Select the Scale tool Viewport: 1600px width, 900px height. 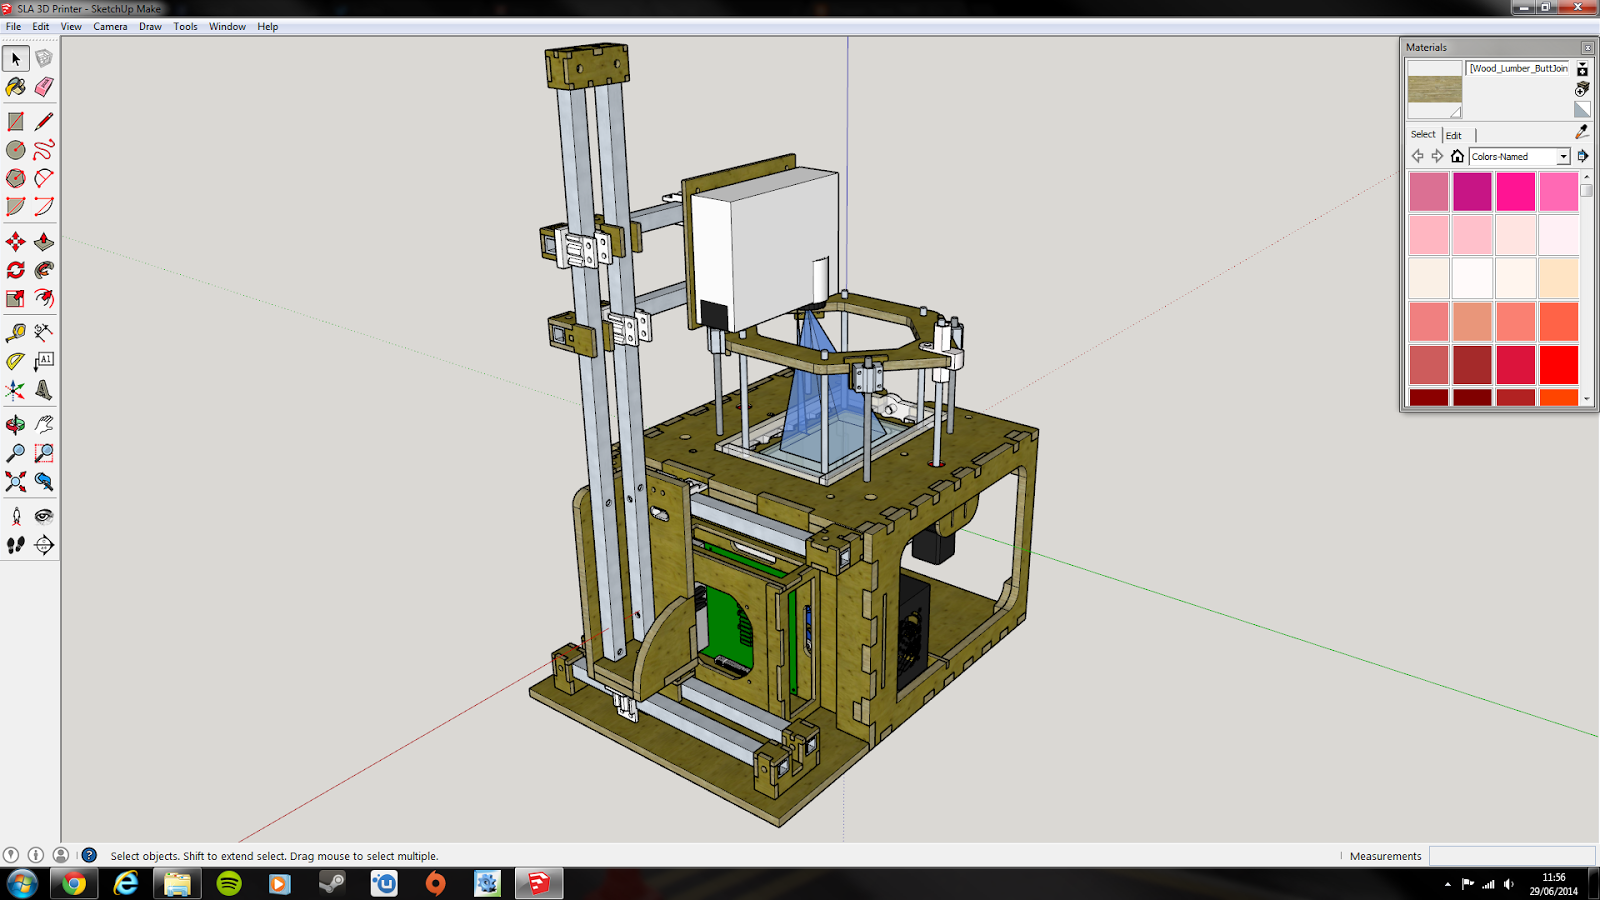coord(16,298)
